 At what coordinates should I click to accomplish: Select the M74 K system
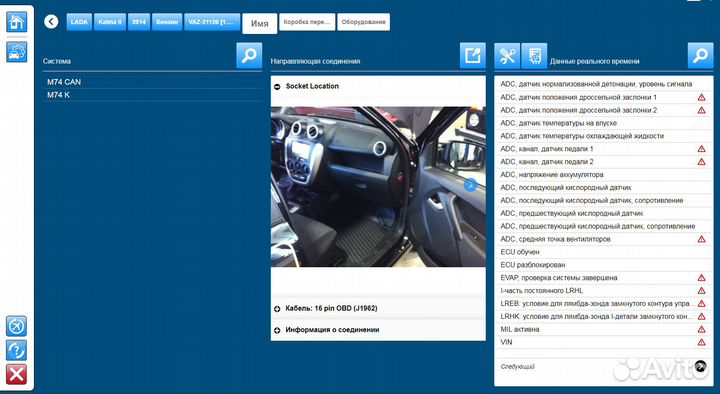(152, 95)
